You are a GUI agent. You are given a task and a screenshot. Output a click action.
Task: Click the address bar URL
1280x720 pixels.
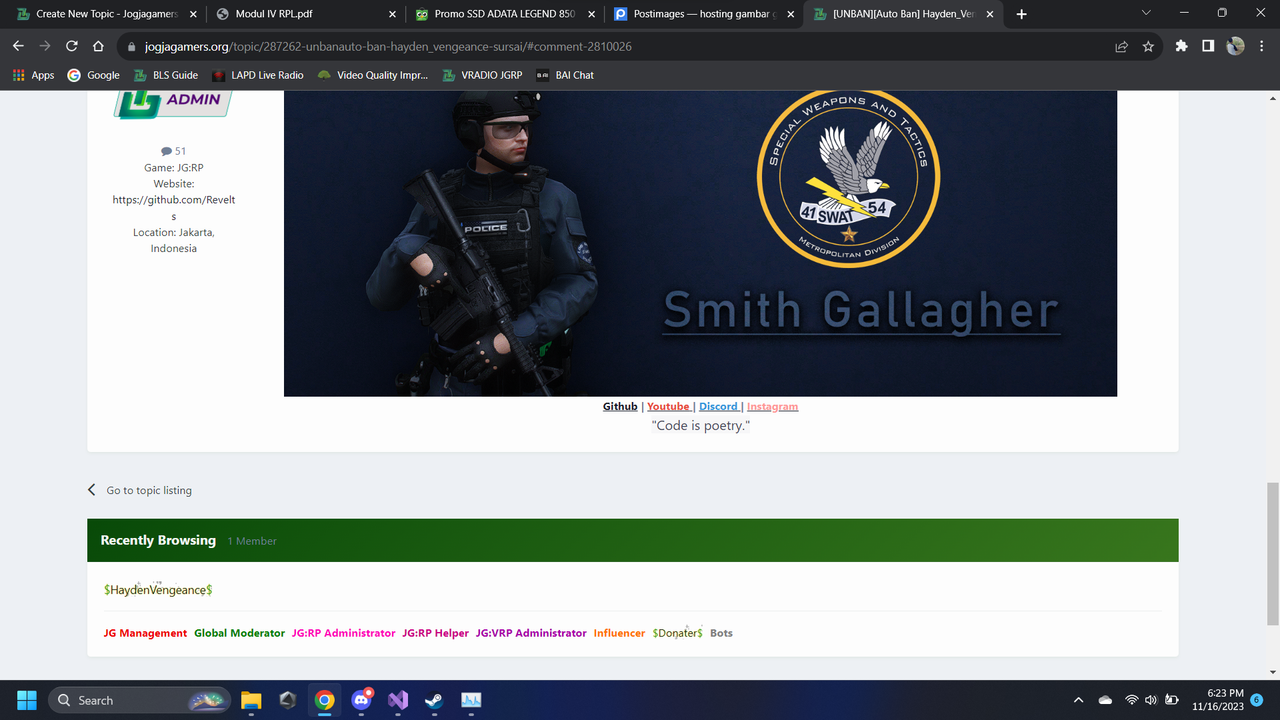(389, 47)
